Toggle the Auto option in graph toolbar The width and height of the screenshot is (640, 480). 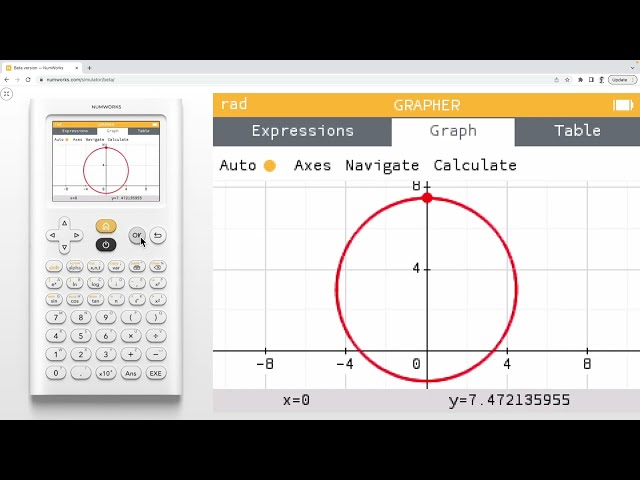coord(248,165)
